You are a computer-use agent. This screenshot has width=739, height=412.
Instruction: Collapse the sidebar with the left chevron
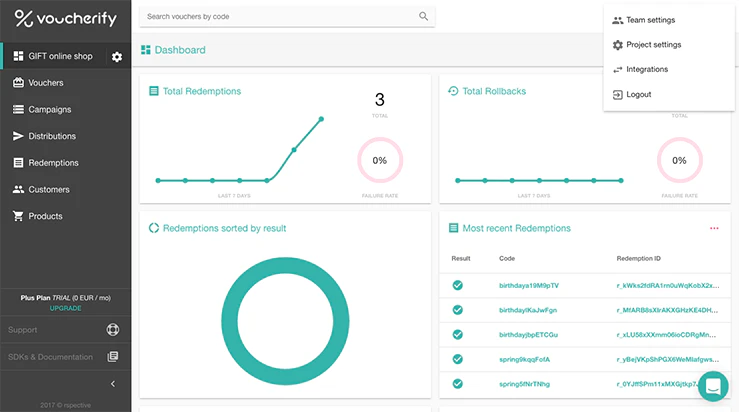[113, 384]
